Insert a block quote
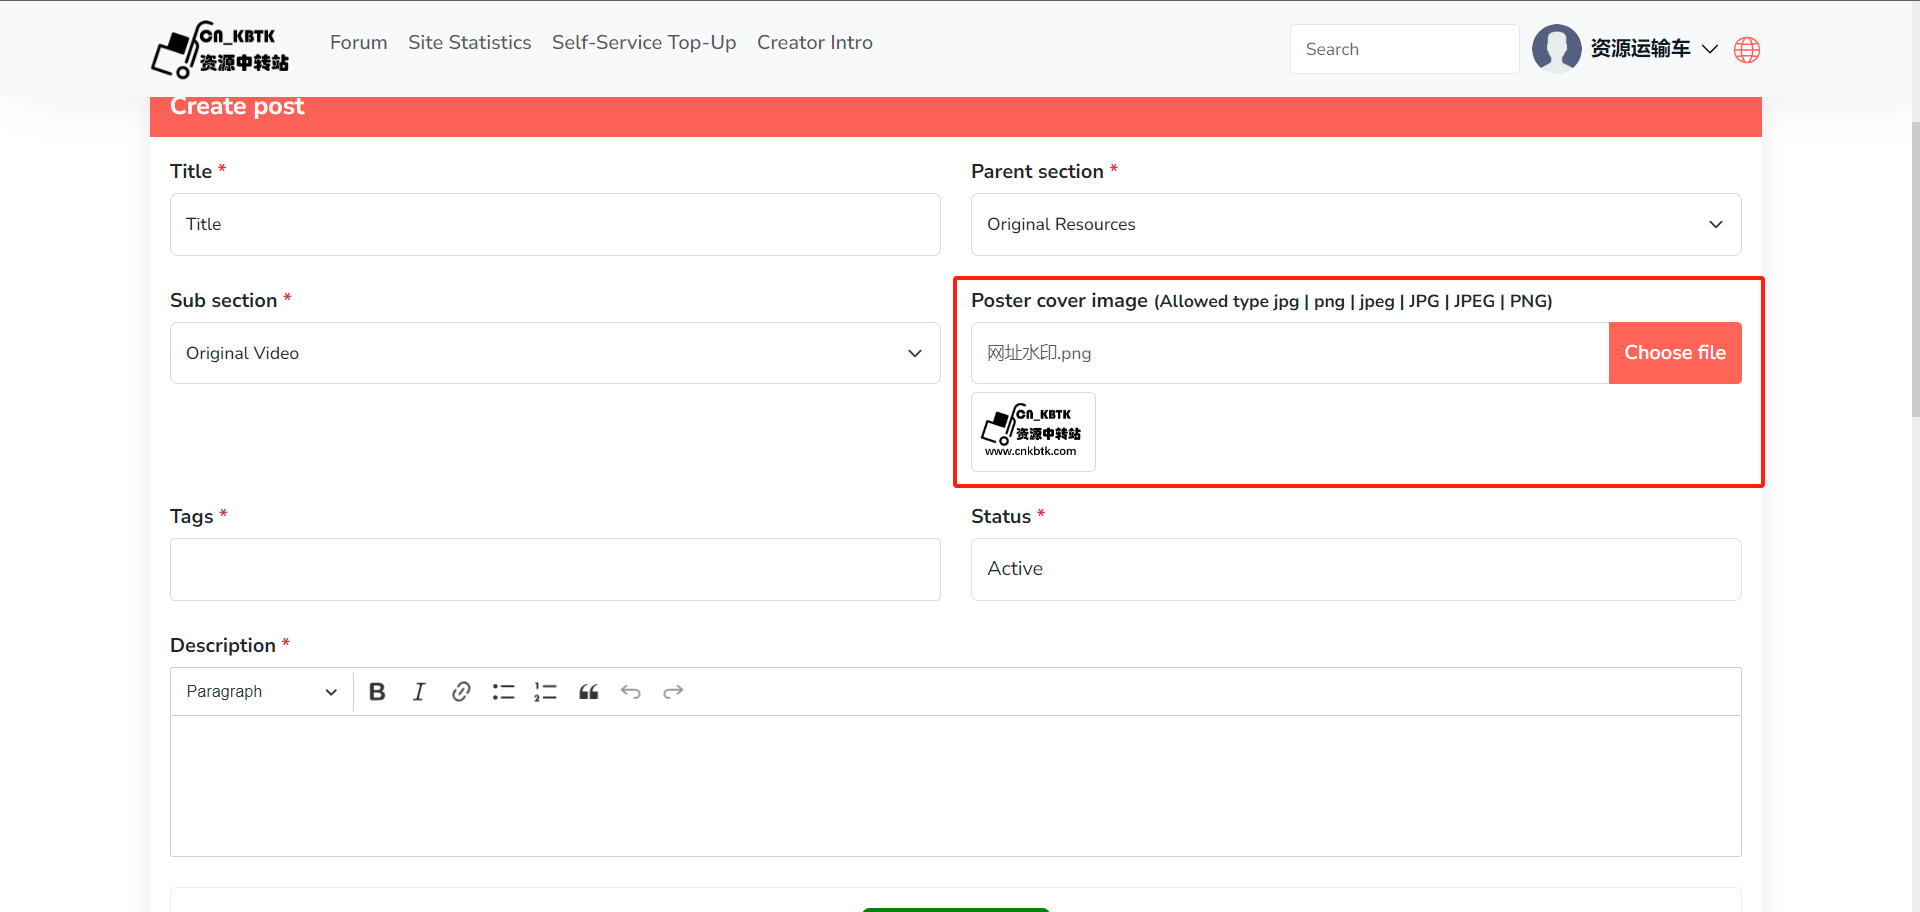The width and height of the screenshot is (1920, 912). pyautogui.click(x=588, y=692)
